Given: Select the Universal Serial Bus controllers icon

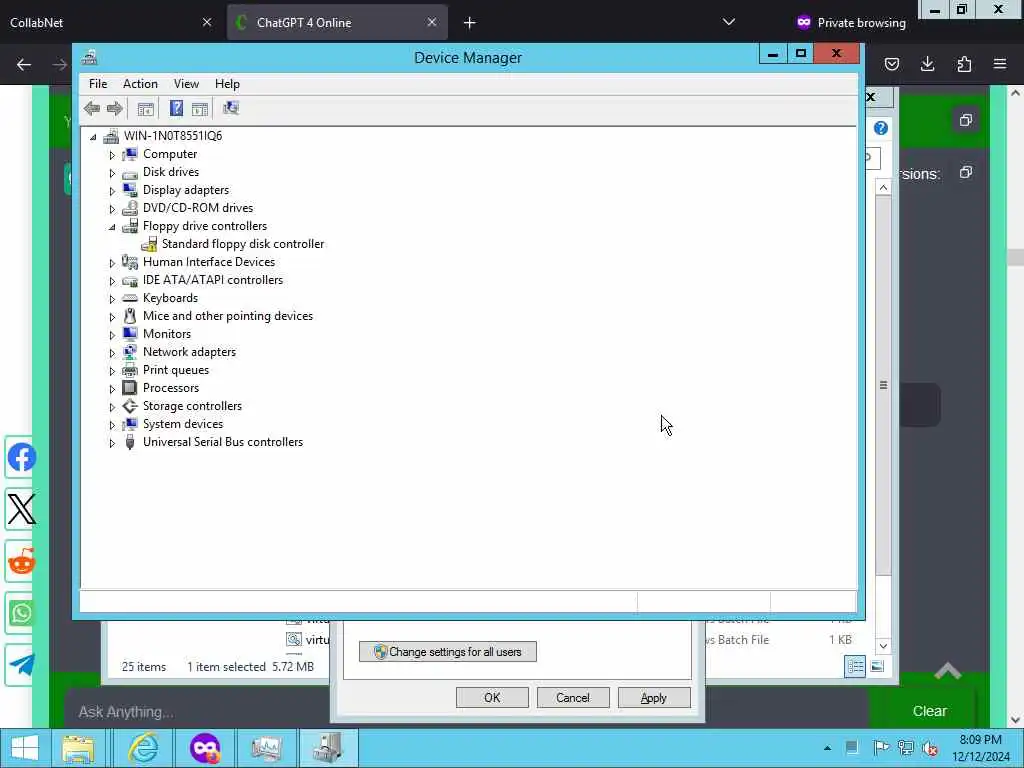Looking at the screenshot, I should pos(130,442).
